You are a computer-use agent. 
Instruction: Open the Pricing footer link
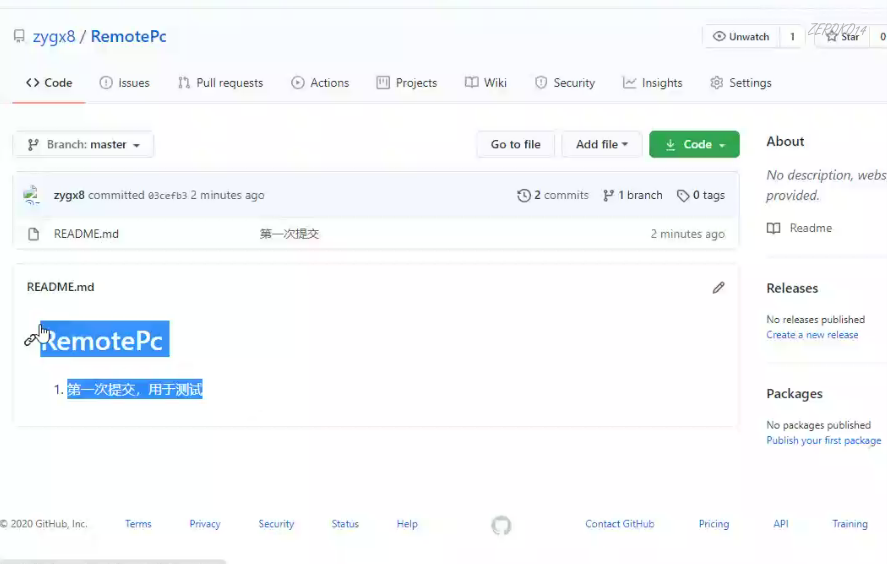click(714, 524)
